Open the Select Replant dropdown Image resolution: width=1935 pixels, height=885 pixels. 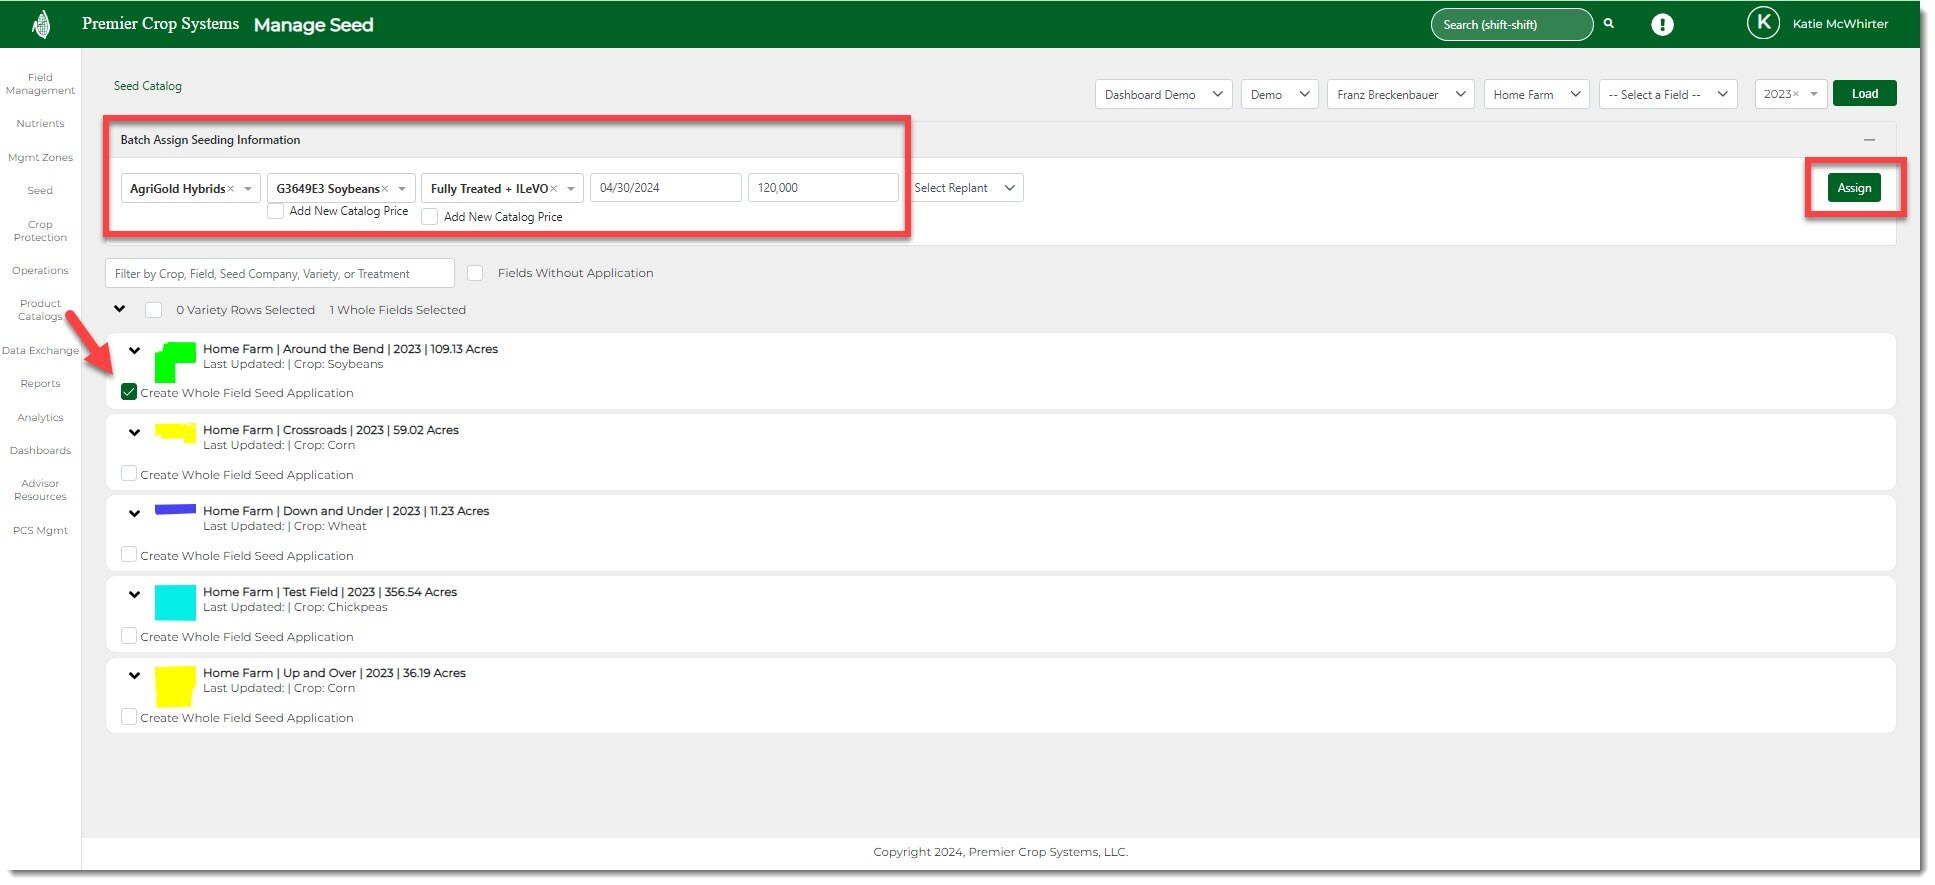tap(965, 188)
